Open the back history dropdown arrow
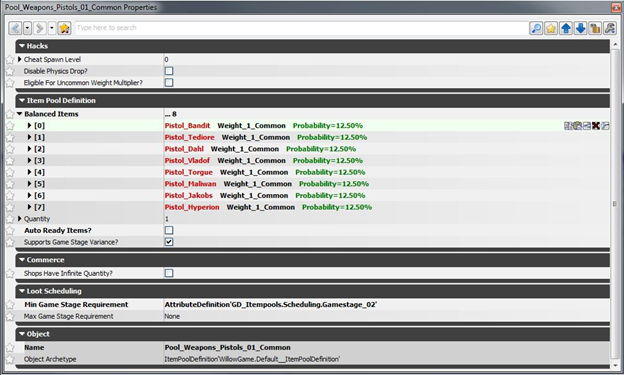The height and width of the screenshot is (375, 624). [27, 28]
